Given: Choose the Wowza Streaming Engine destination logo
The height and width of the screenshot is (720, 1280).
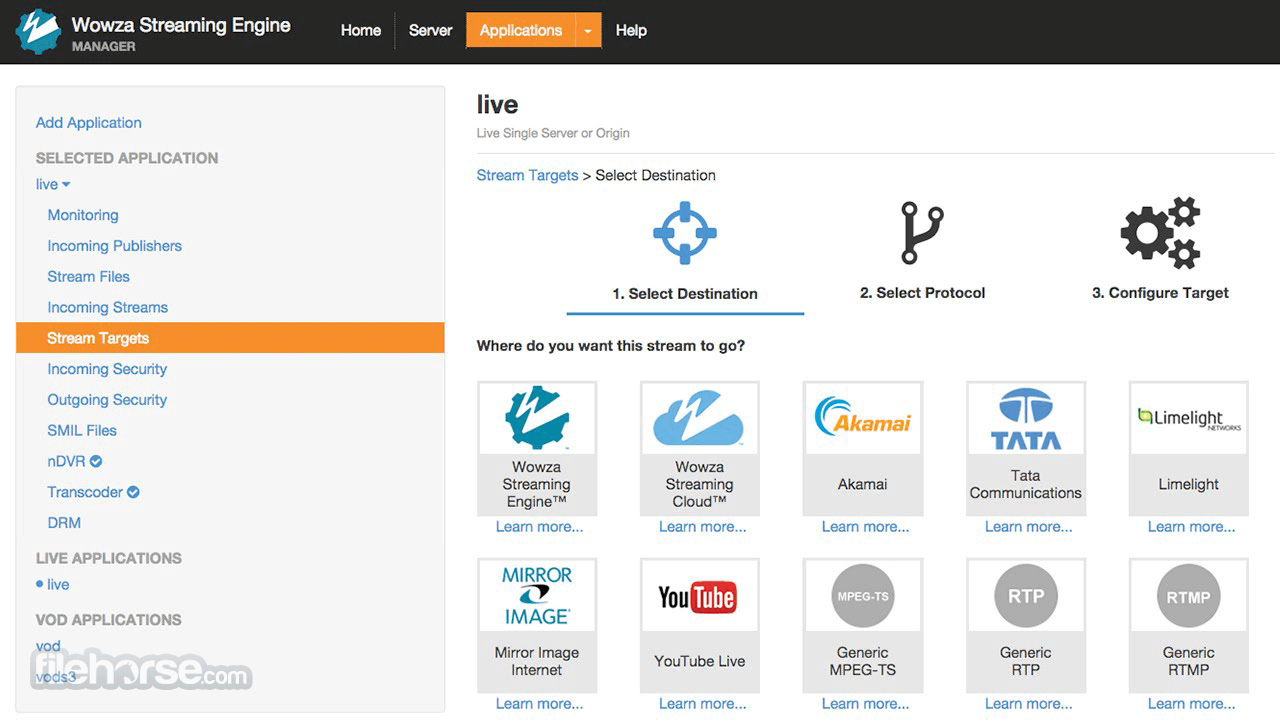Looking at the screenshot, I should (537, 416).
